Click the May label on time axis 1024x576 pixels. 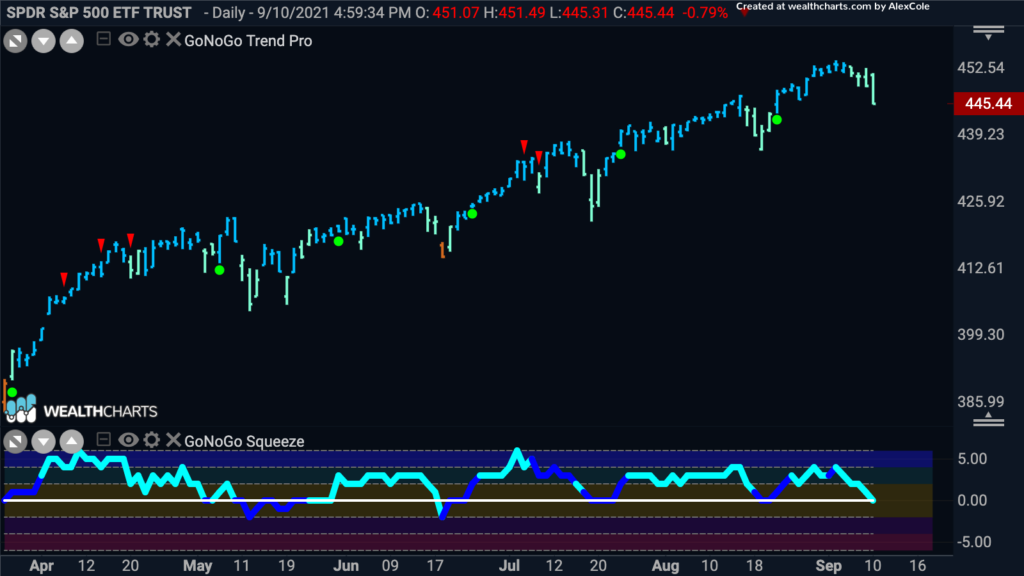tap(197, 566)
